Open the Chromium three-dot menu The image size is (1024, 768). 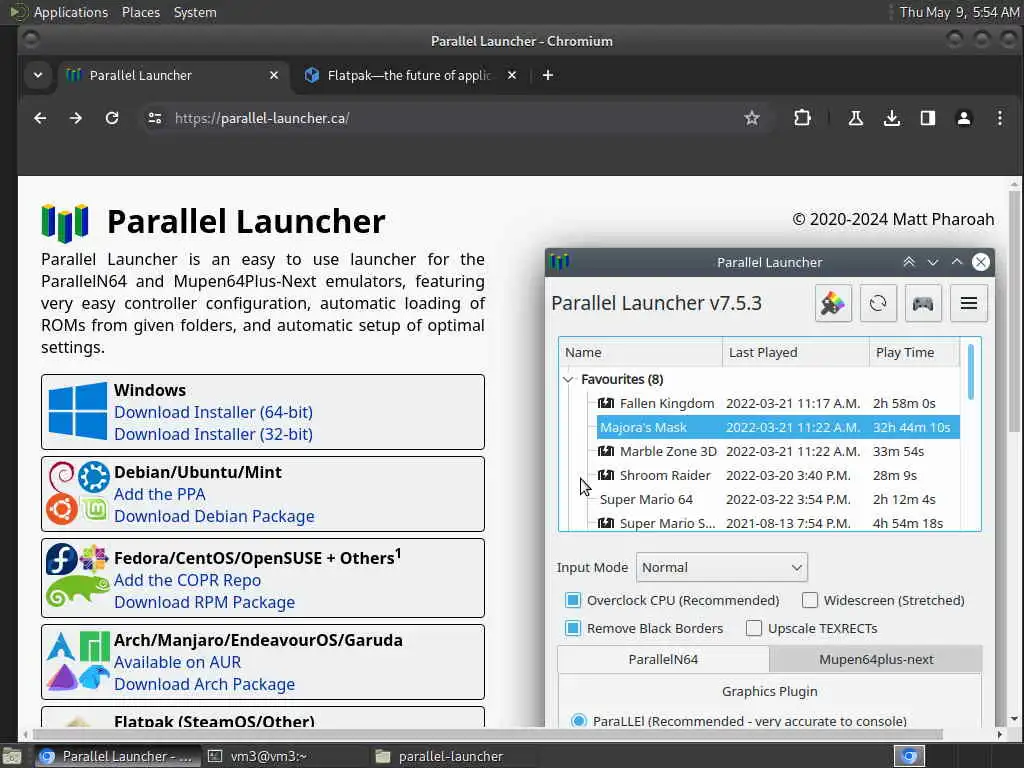pyautogui.click(x=999, y=118)
